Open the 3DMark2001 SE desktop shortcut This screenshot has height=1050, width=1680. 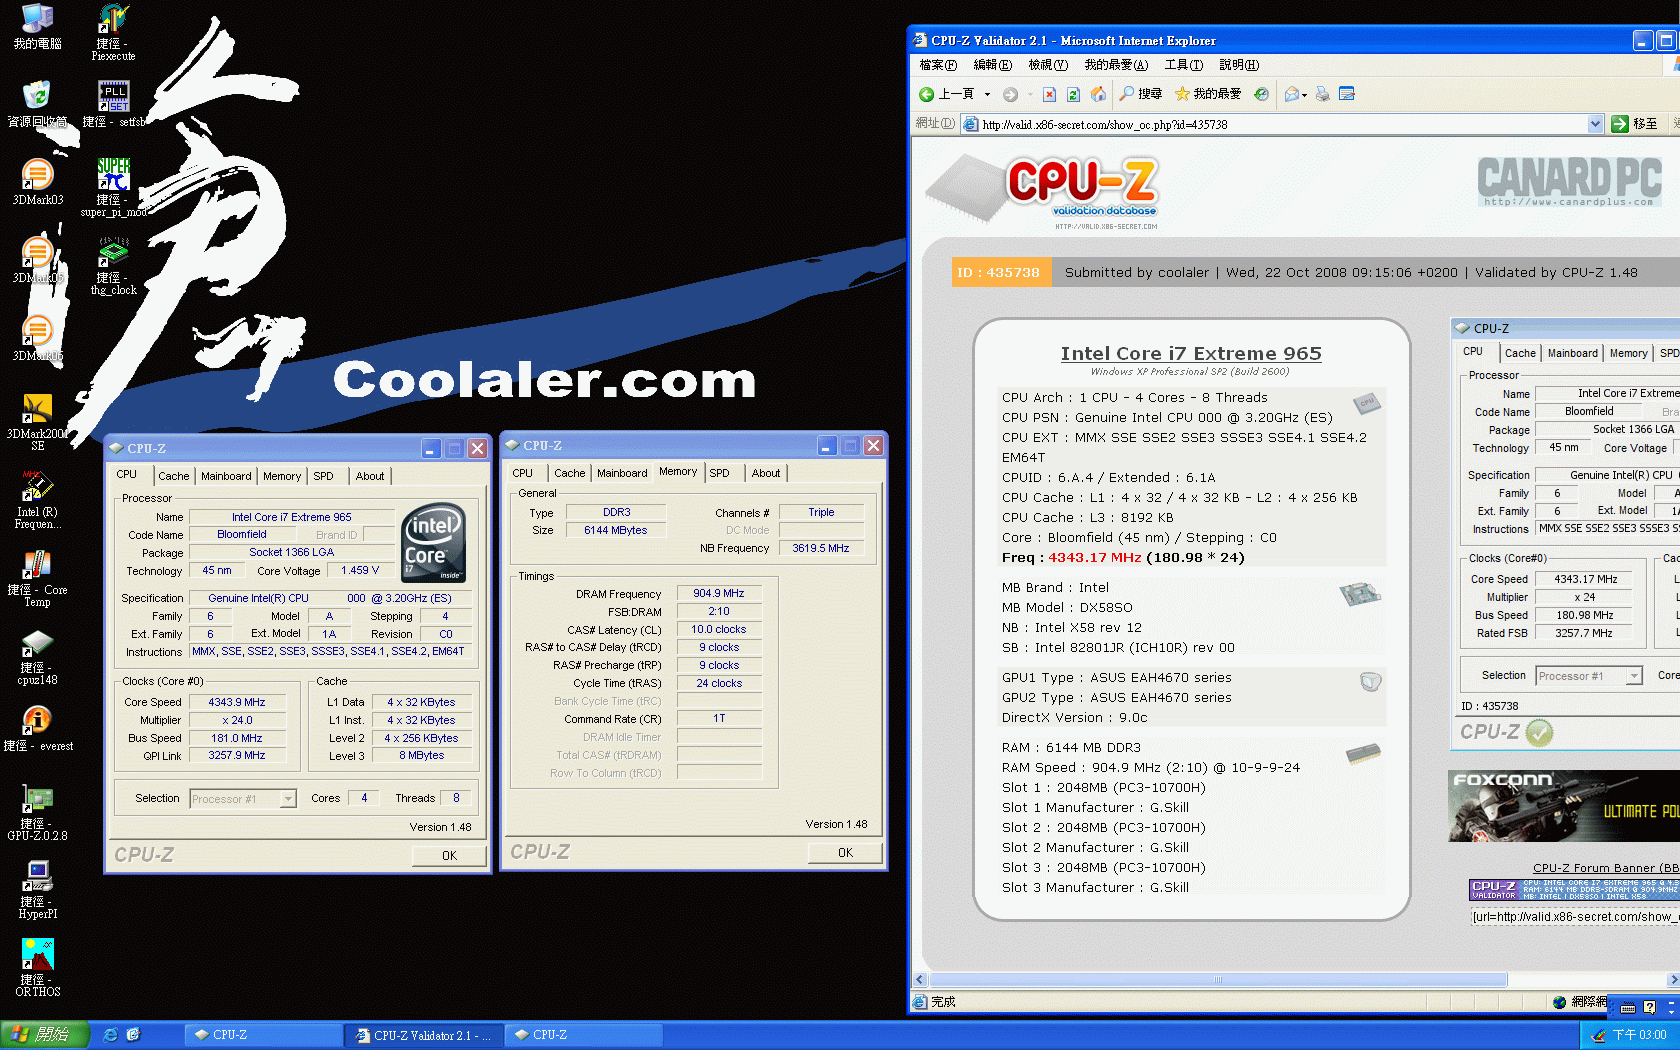(x=37, y=421)
